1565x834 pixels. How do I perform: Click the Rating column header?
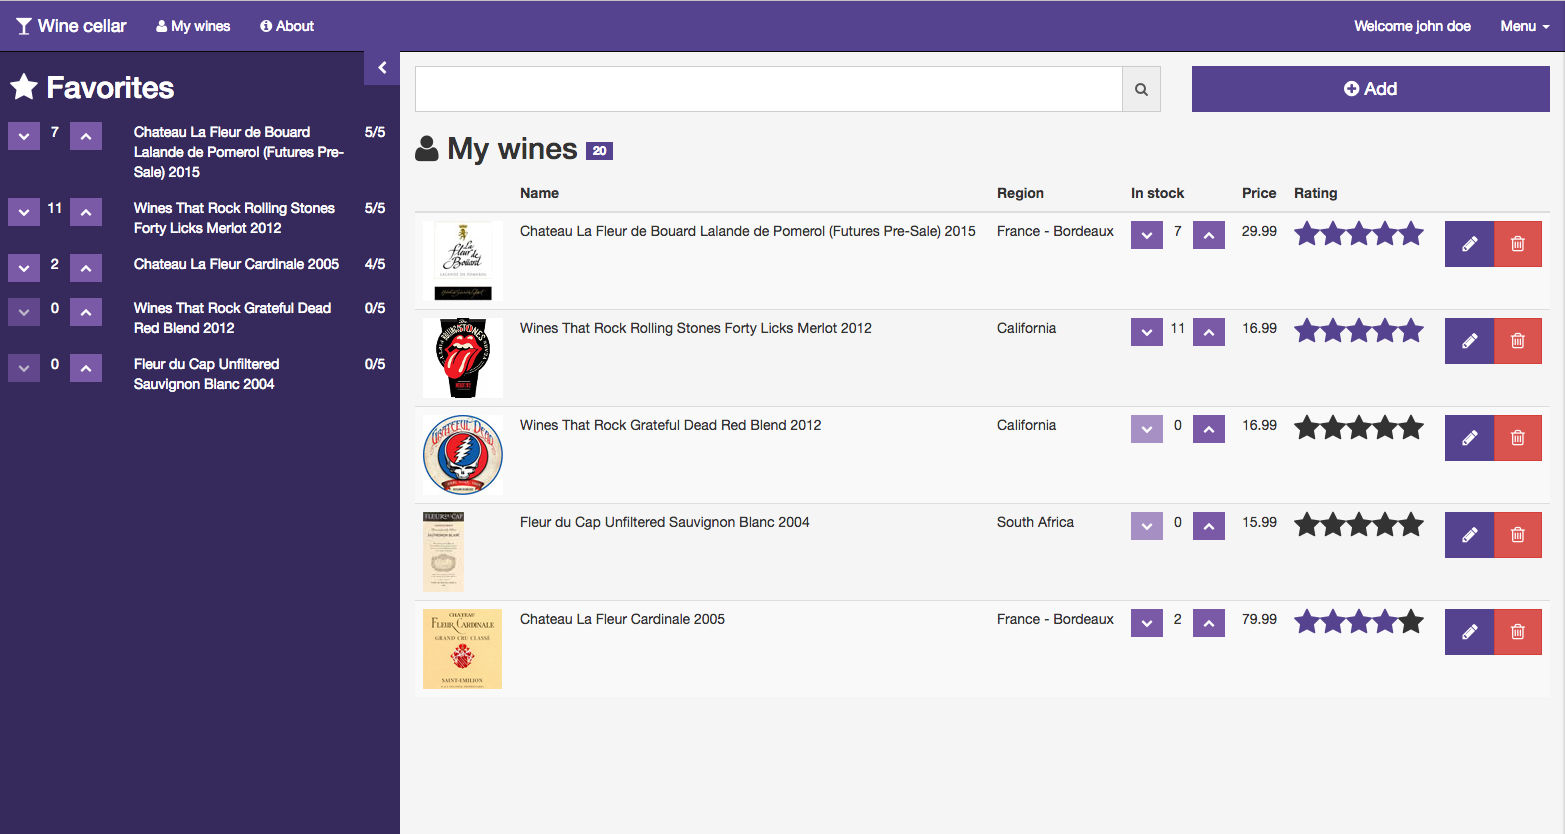[1315, 193]
